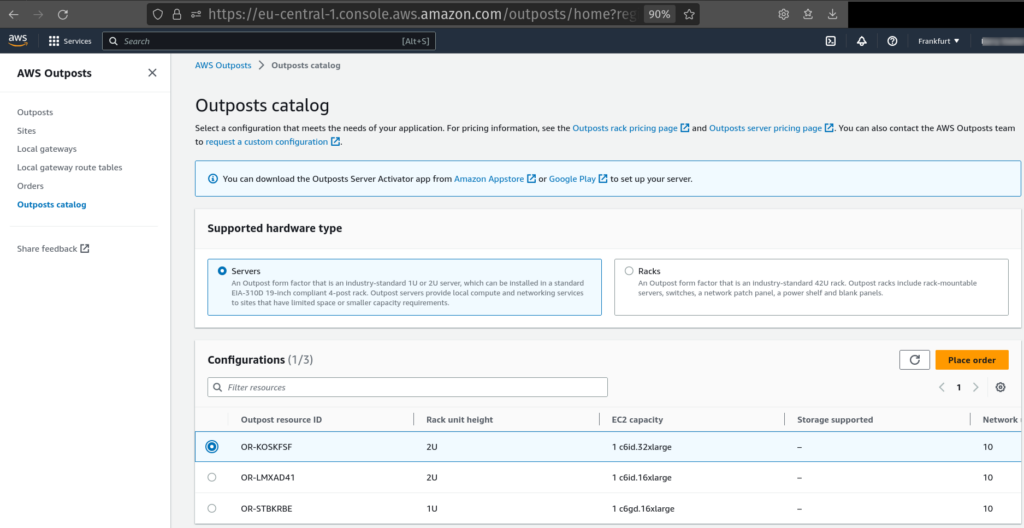Click the OR-KOSKFSF resource ID text
The image size is (1024, 528).
pos(266,448)
